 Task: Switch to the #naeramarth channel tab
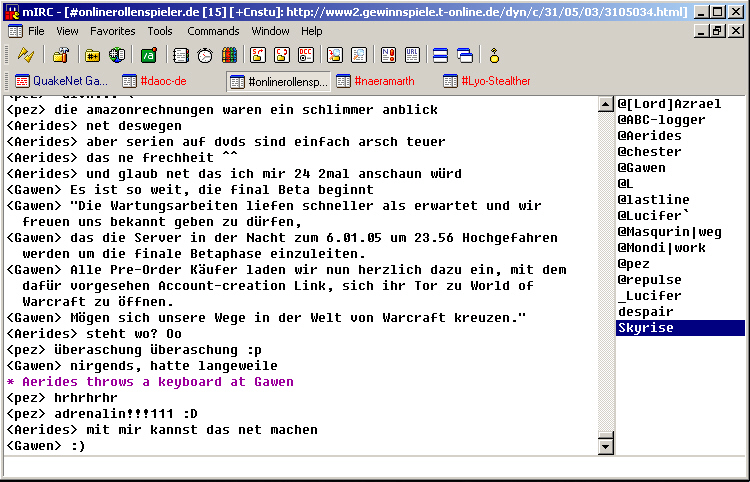(375, 81)
